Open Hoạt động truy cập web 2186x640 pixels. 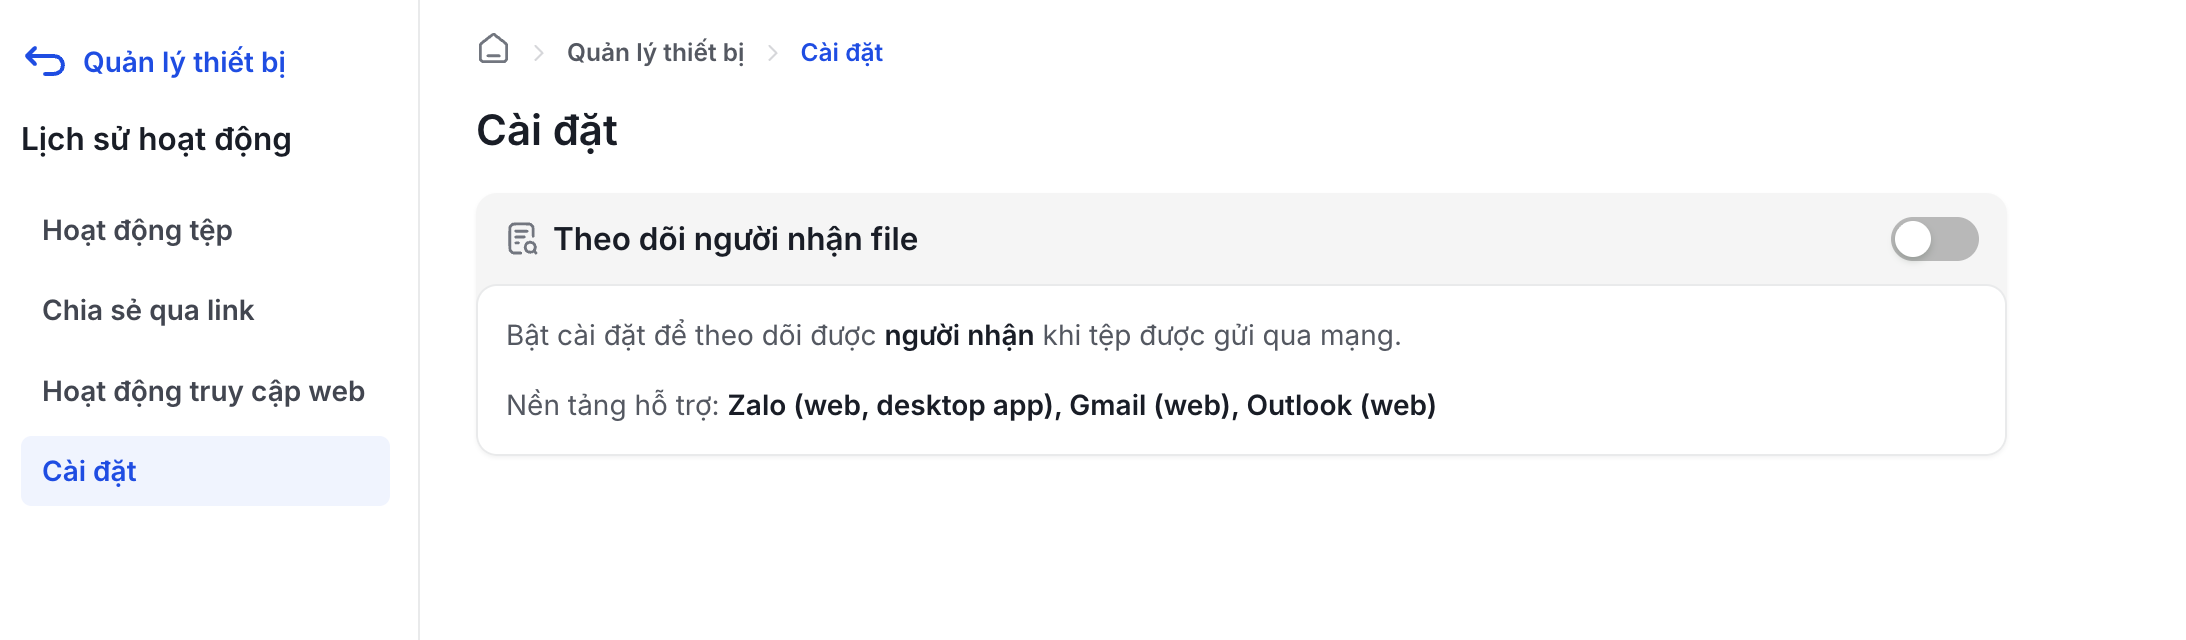[x=203, y=391]
